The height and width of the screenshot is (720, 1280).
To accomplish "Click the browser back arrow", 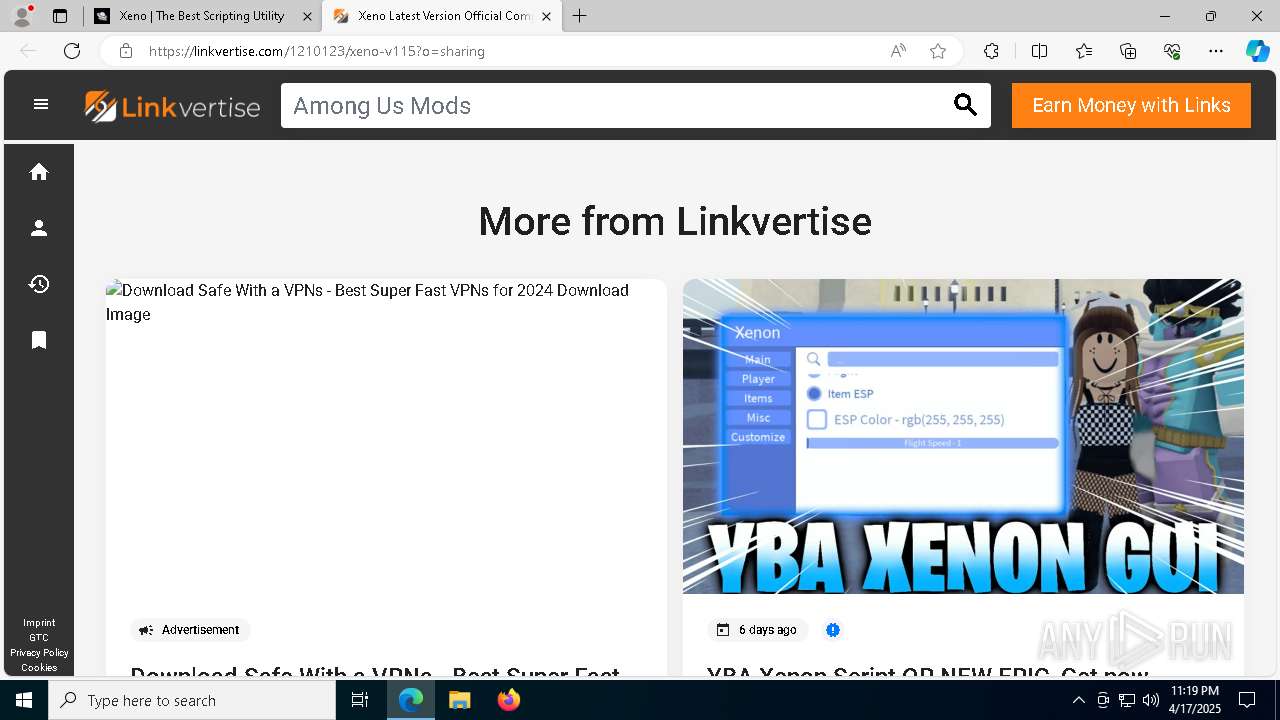I will point(28,51).
